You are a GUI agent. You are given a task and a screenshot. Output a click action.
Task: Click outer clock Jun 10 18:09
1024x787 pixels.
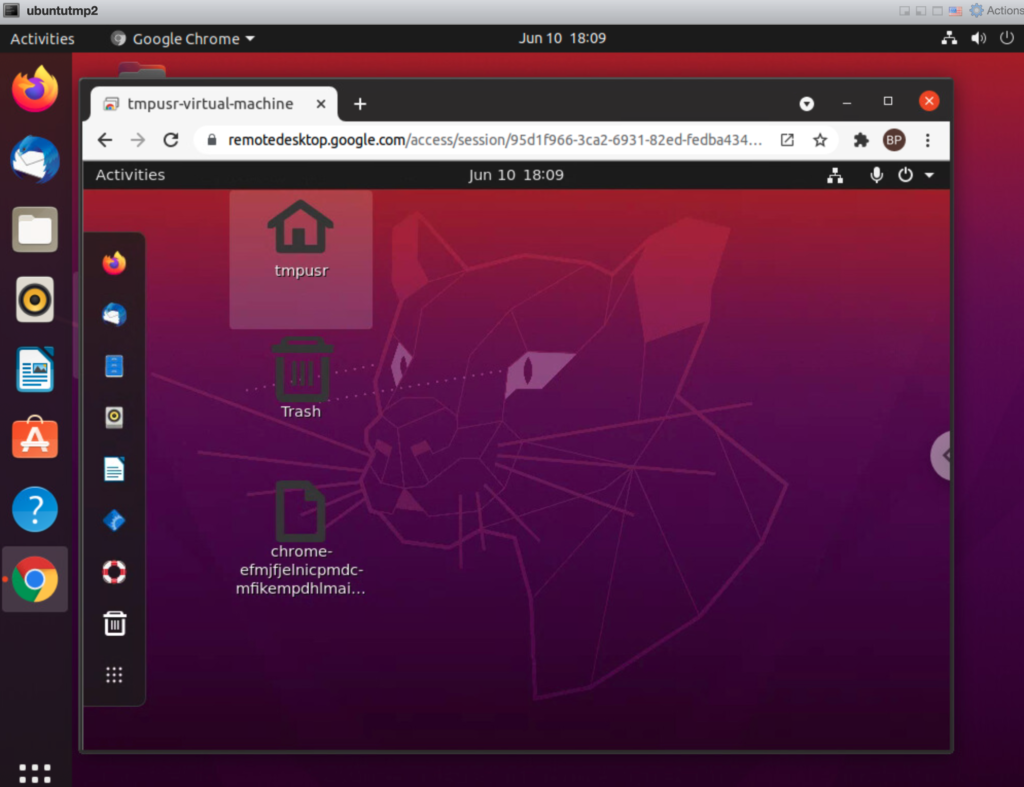pos(562,38)
